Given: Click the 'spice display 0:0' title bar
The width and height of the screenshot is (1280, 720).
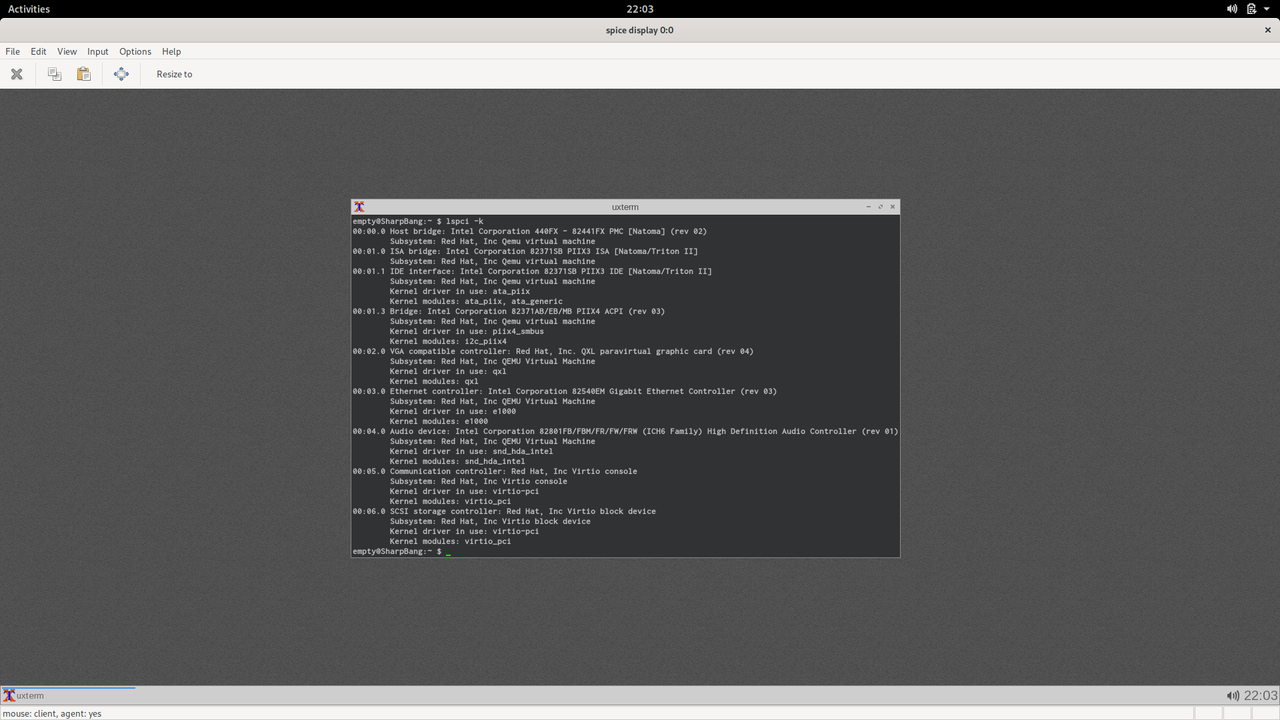Looking at the screenshot, I should click(x=640, y=30).
